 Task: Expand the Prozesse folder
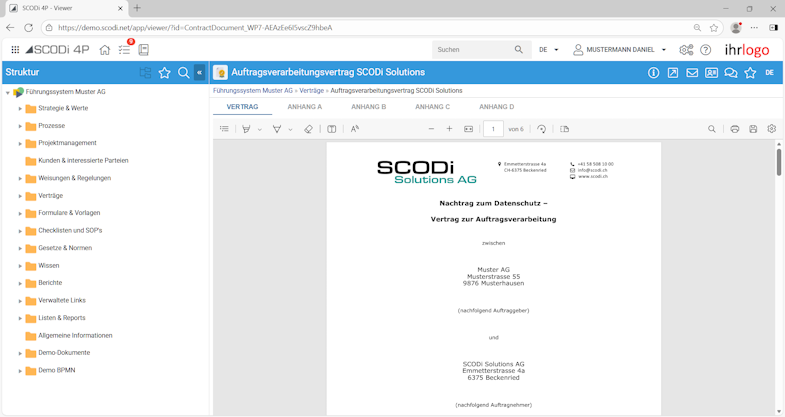[20, 126]
